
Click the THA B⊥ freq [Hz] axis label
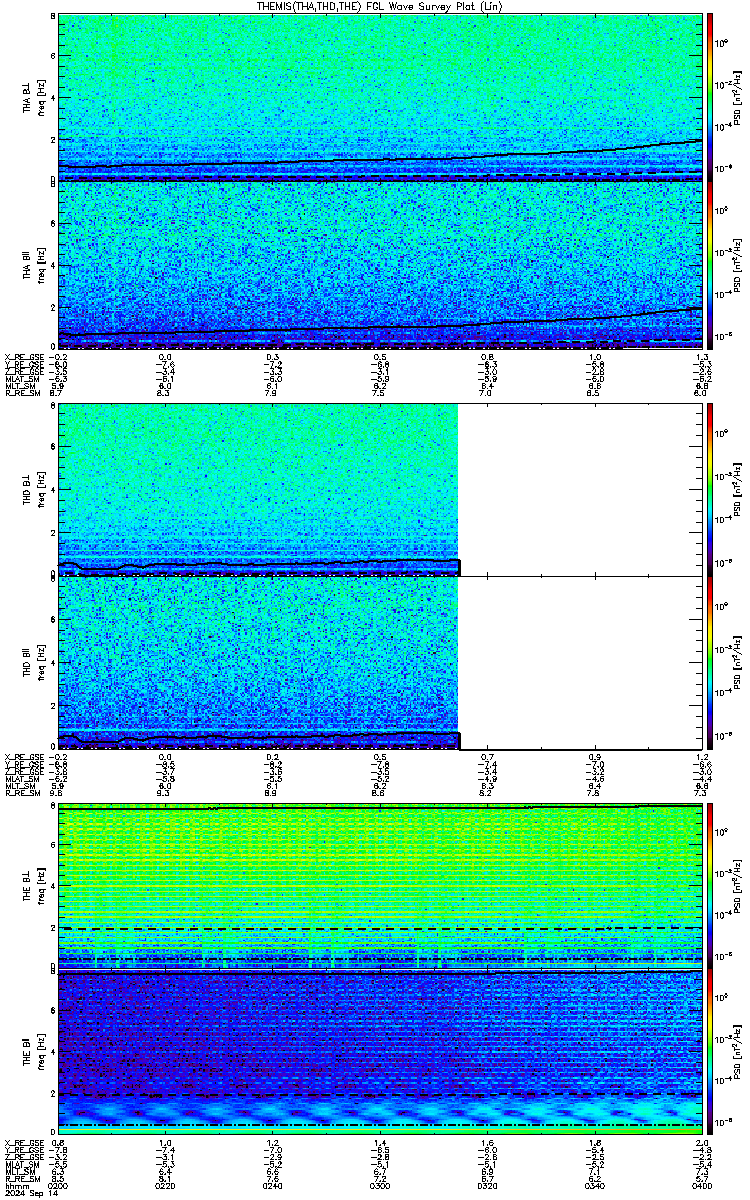pos(32,97)
